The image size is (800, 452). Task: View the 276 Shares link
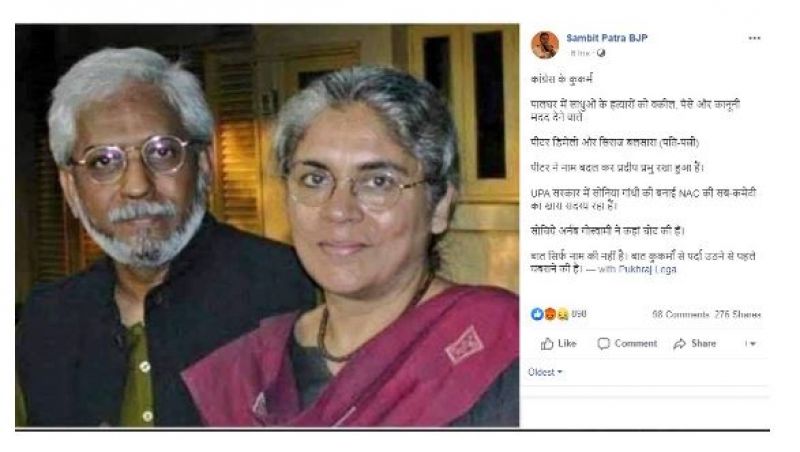click(738, 314)
